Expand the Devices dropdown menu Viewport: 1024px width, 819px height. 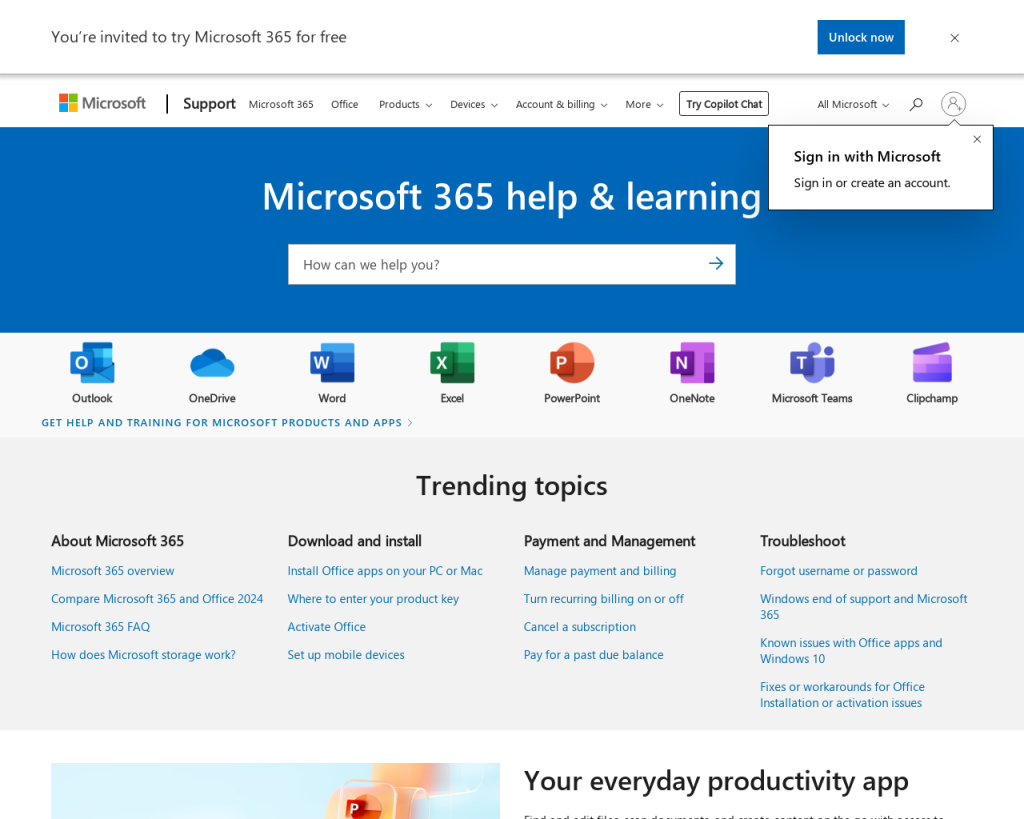pos(474,104)
